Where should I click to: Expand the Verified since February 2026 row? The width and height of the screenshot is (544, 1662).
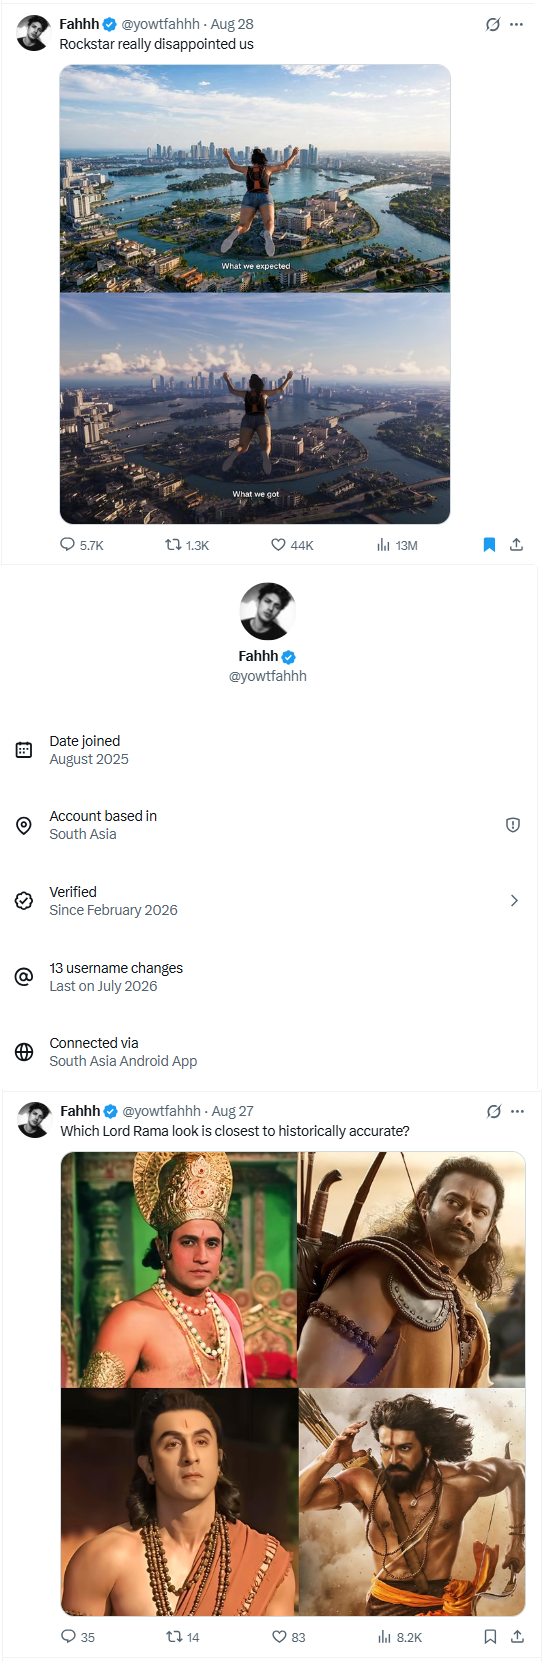[x=268, y=901]
